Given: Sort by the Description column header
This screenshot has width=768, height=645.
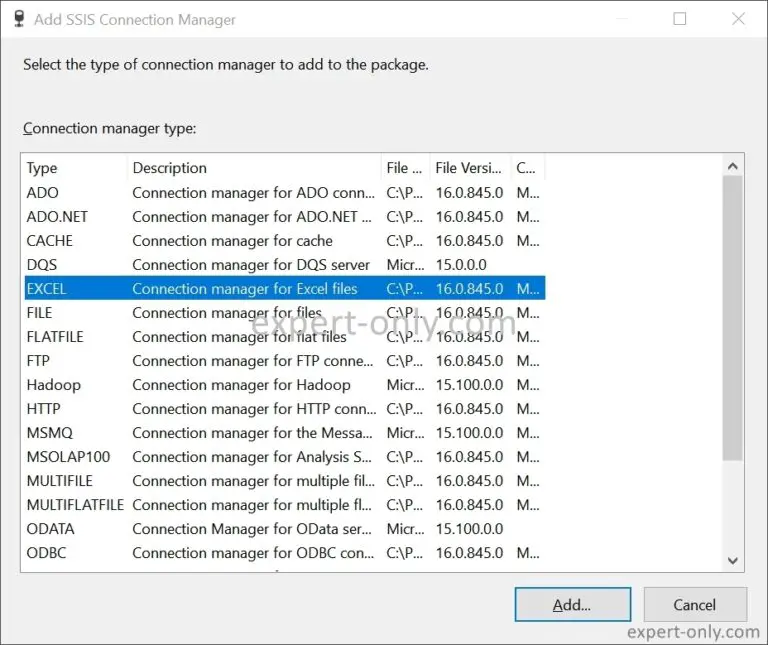Looking at the screenshot, I should 254,168.
